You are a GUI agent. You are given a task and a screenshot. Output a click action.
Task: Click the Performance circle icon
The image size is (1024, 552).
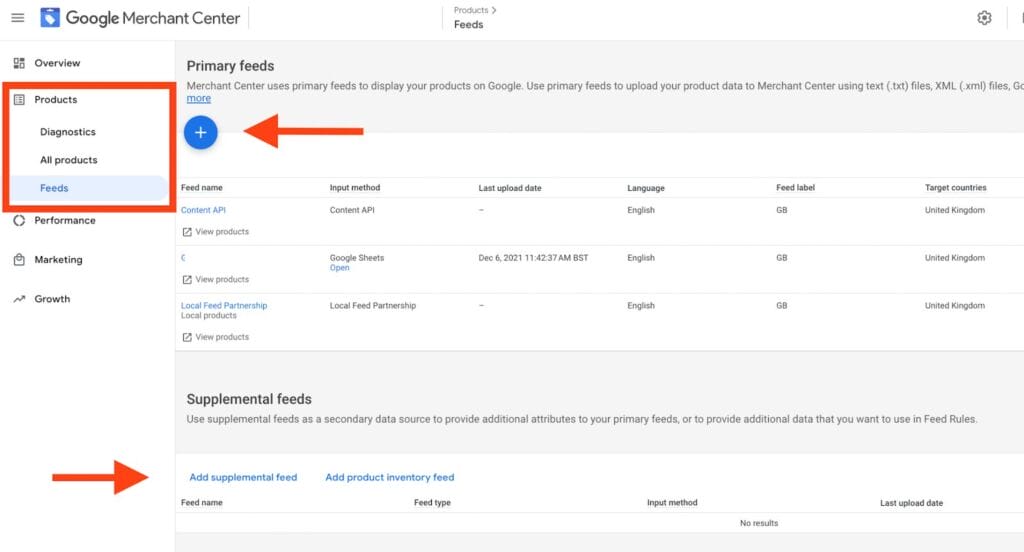(19, 220)
